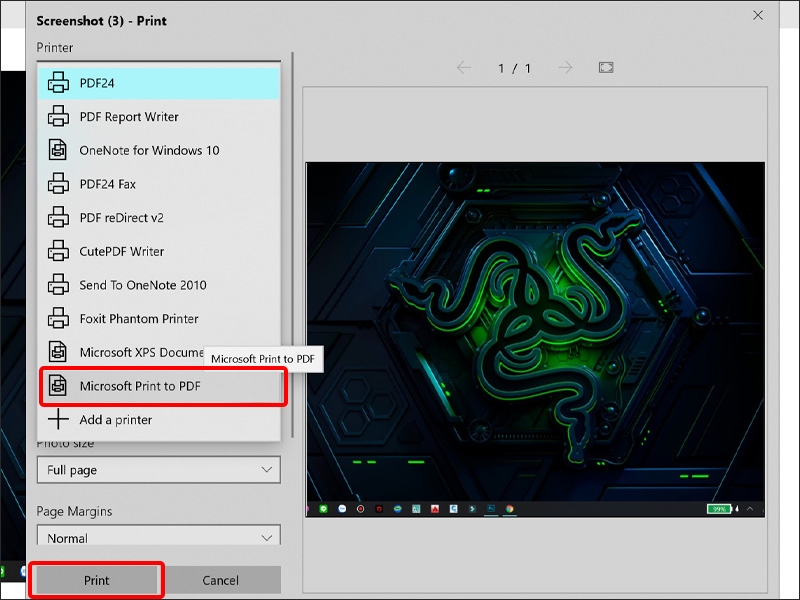The image size is (800, 600).
Task: Select CutePDF Writer printer
Action: 159,252
